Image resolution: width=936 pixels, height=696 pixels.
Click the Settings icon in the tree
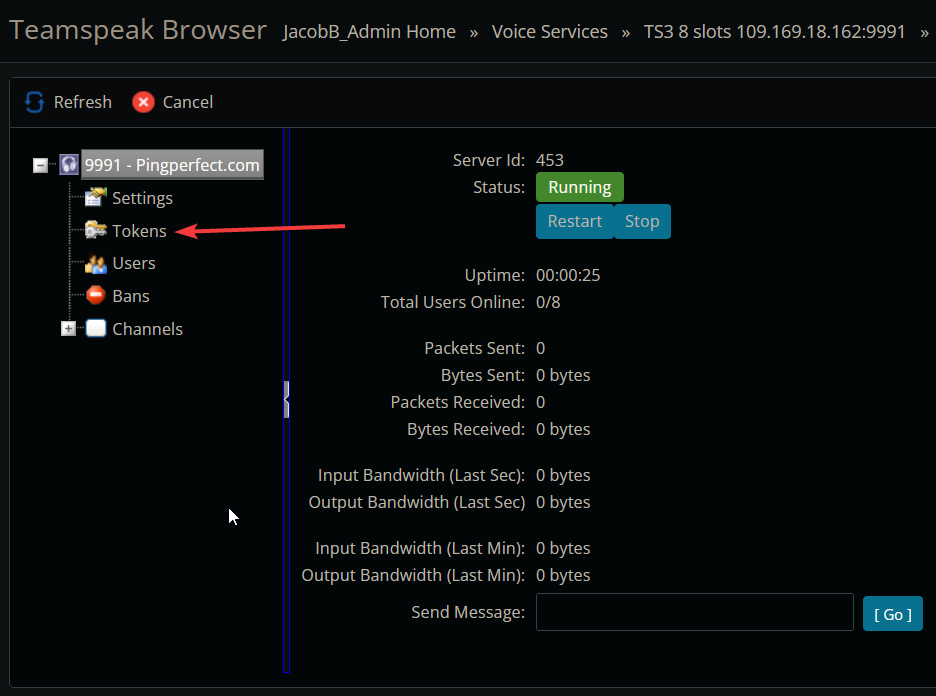[x=96, y=198]
